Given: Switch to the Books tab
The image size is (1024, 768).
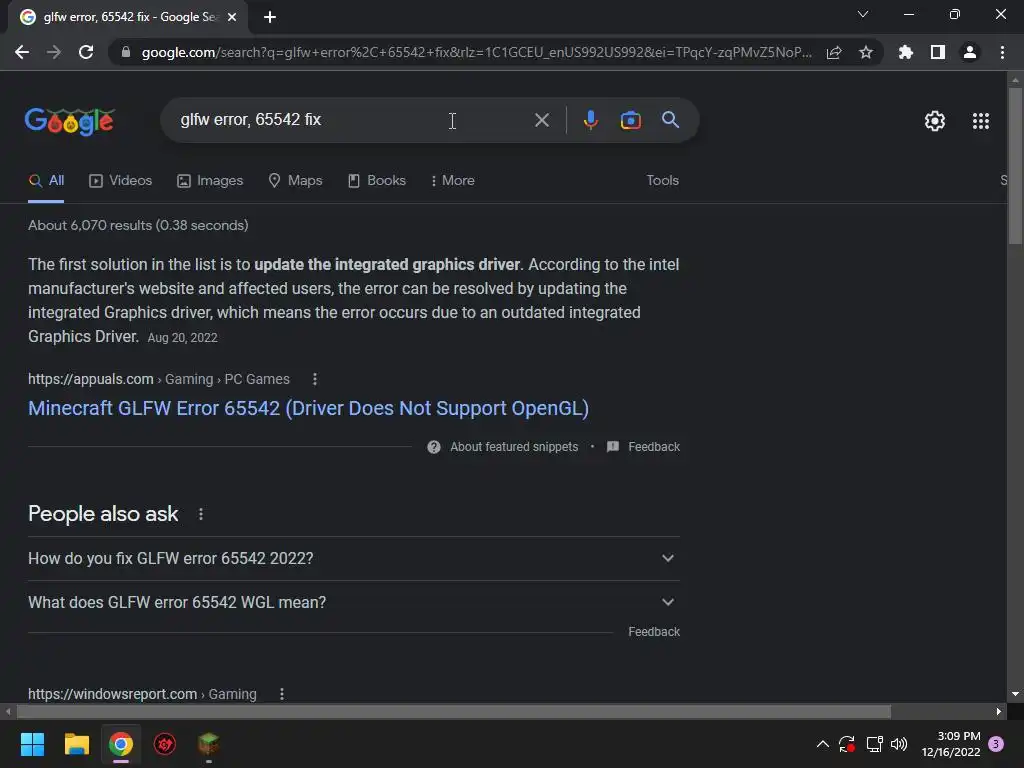Looking at the screenshot, I should pos(377,181).
